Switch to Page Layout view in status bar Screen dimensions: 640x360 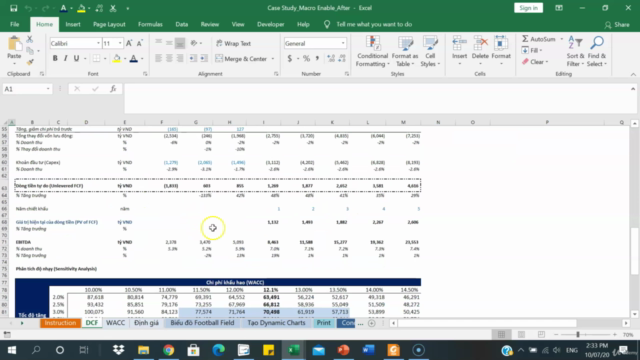point(521,335)
